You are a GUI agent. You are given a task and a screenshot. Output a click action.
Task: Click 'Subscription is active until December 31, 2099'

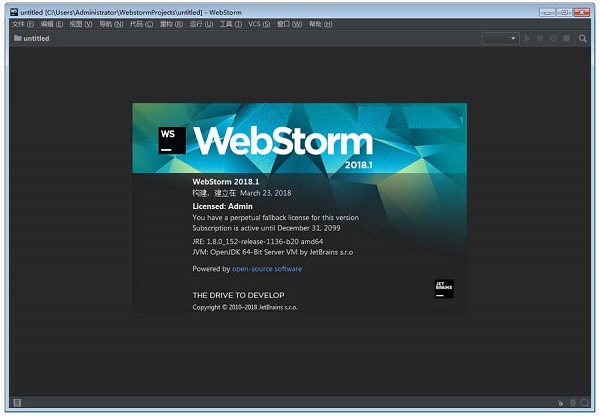(266, 228)
